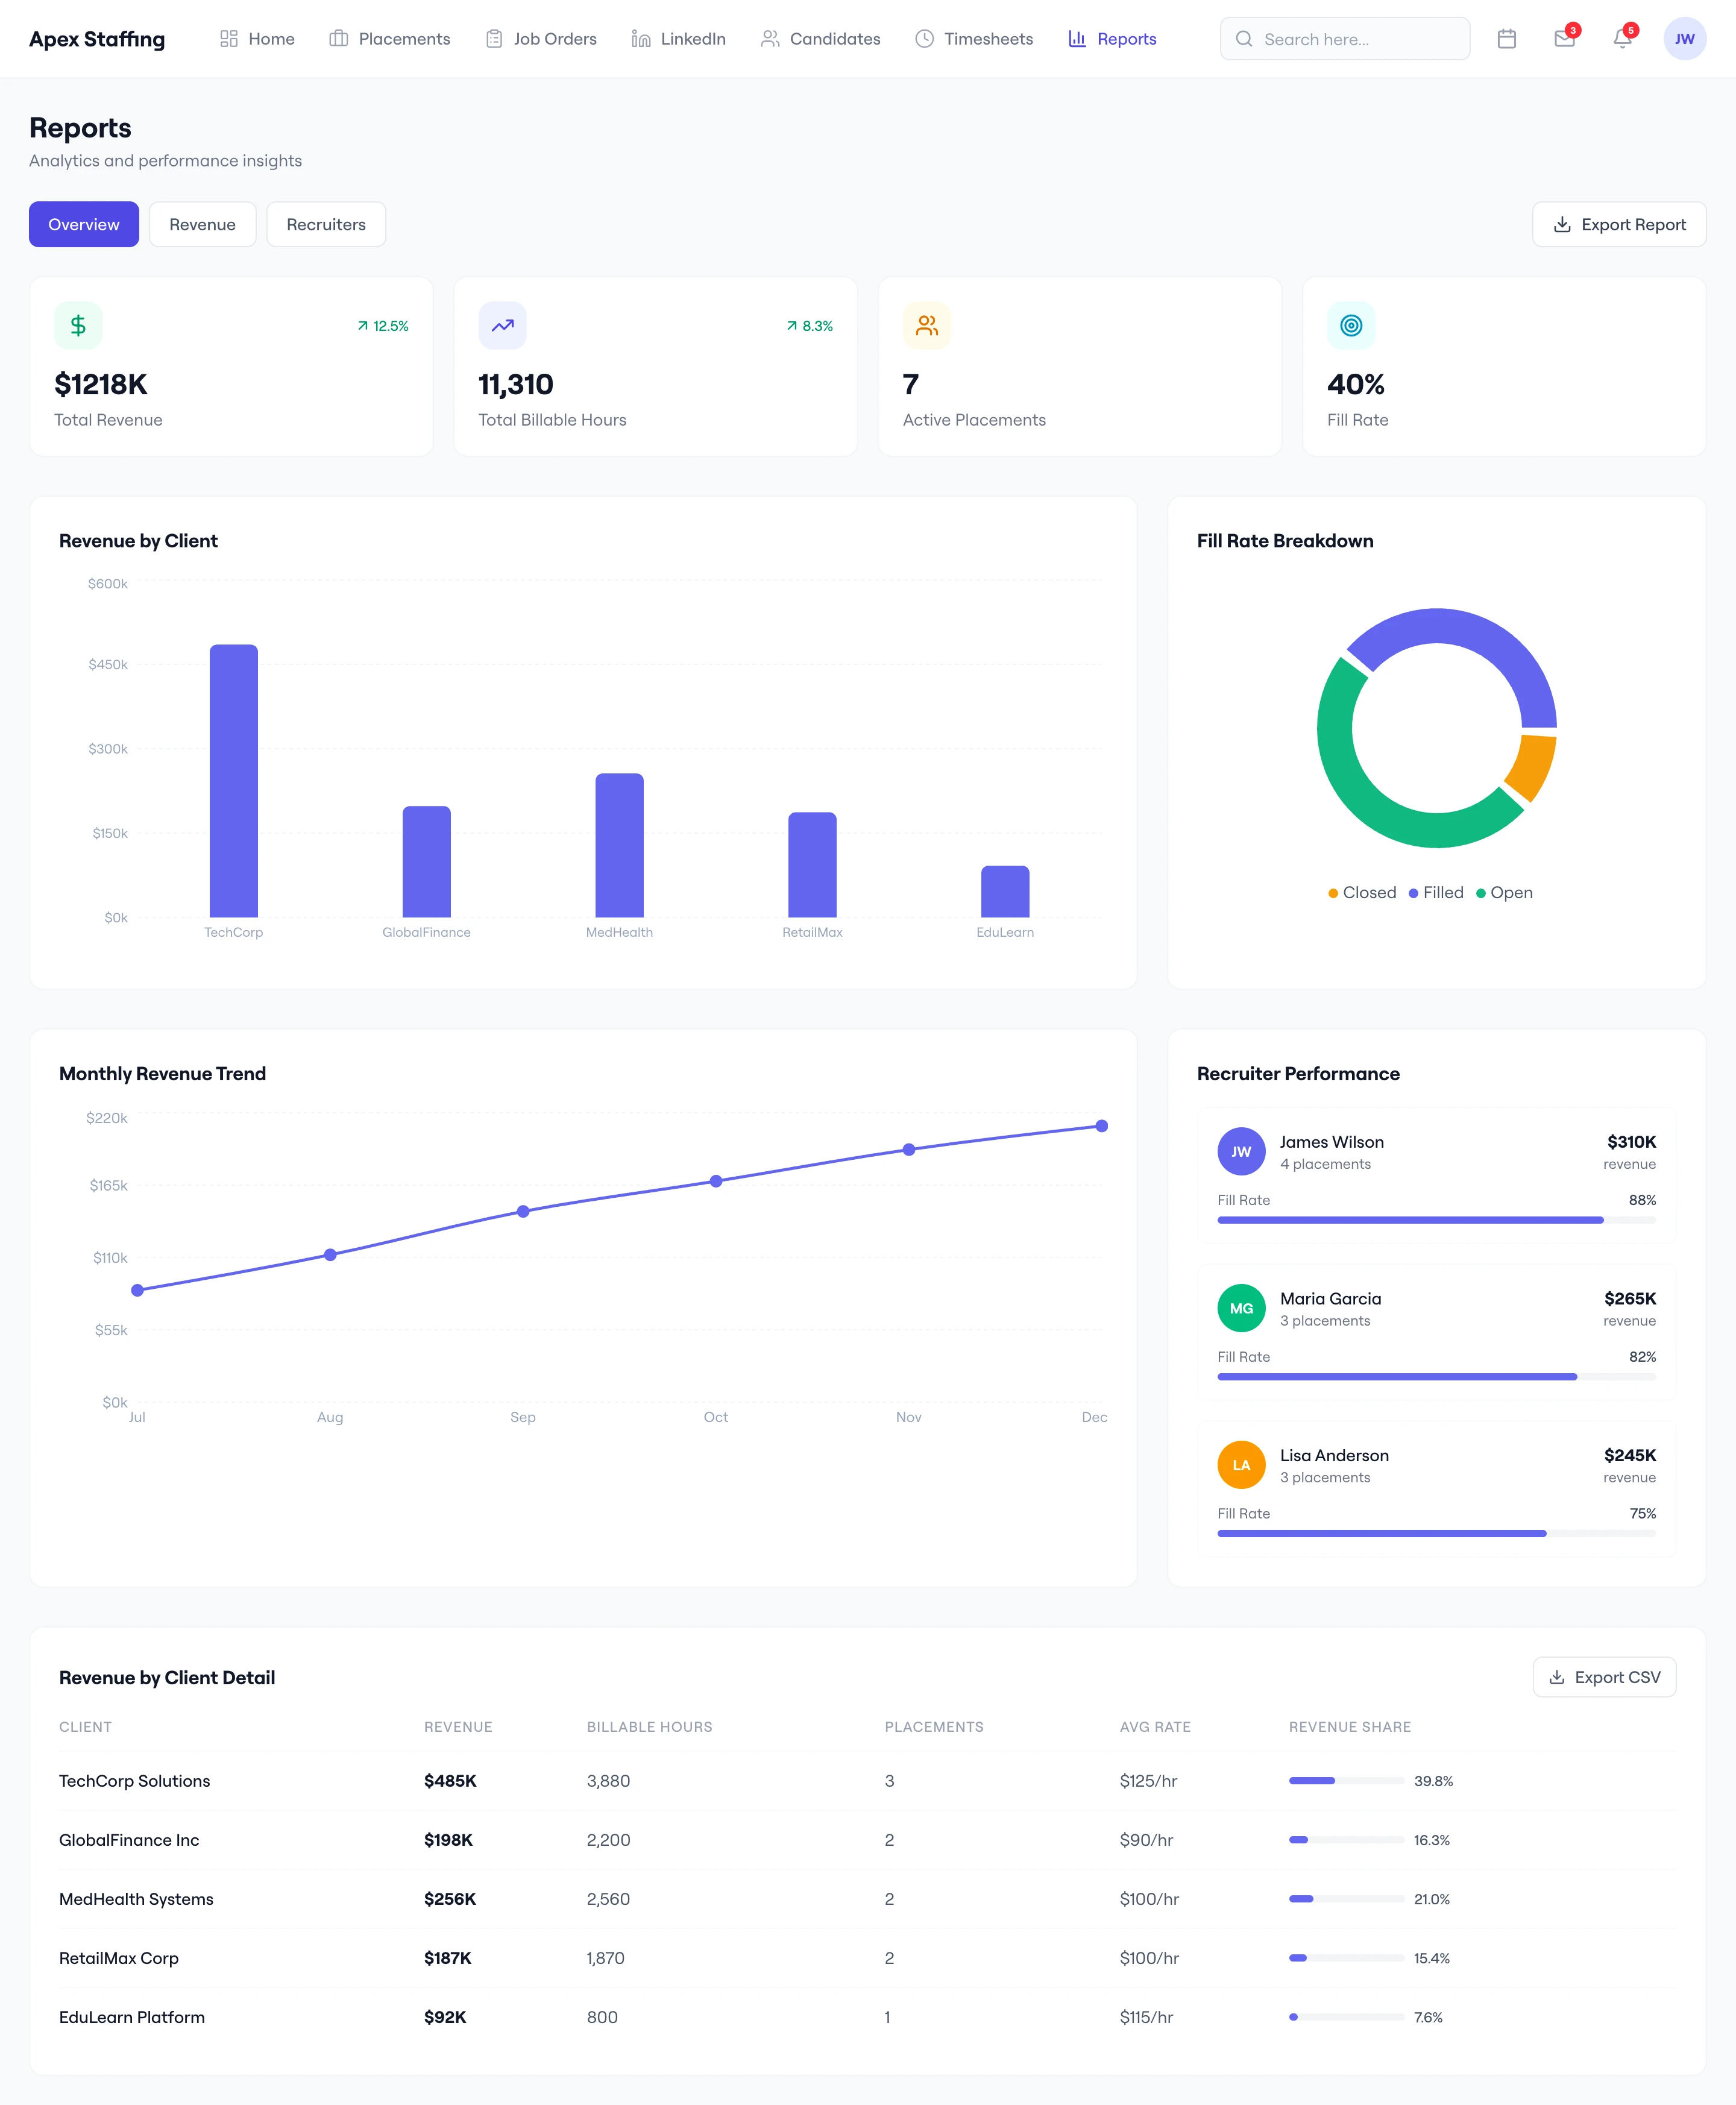Screen dimensions: 1736x2105
Task: Toggle the Filled legend item
Action: (1436, 892)
